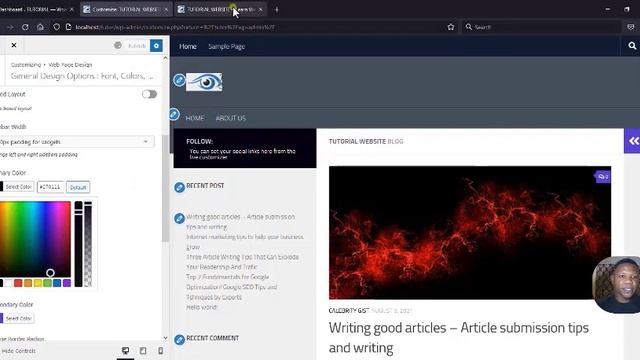640x360 pixels.
Task: Open the CELEBRITY GIST category link
Action: 349,311
